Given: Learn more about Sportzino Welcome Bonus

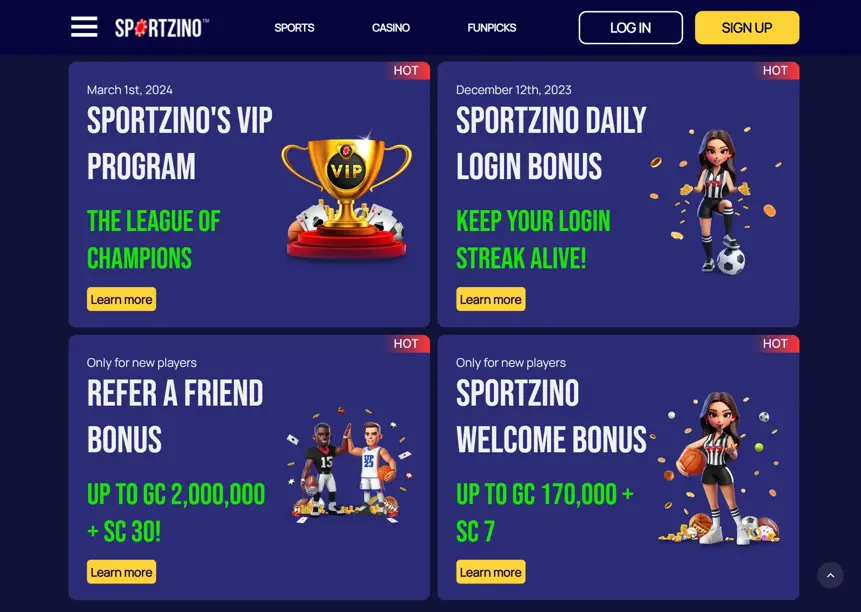Looking at the screenshot, I should coord(490,572).
